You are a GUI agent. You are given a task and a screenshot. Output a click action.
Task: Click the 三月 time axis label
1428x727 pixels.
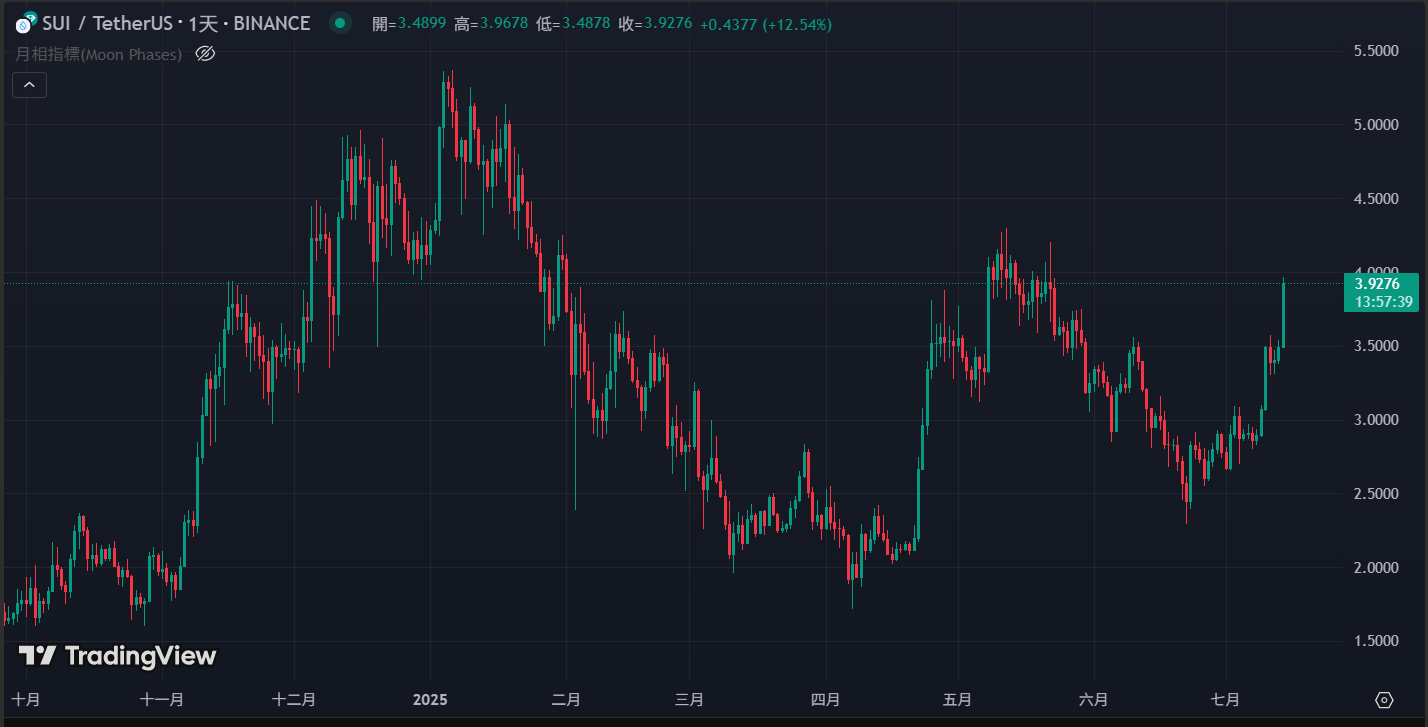coord(689,699)
